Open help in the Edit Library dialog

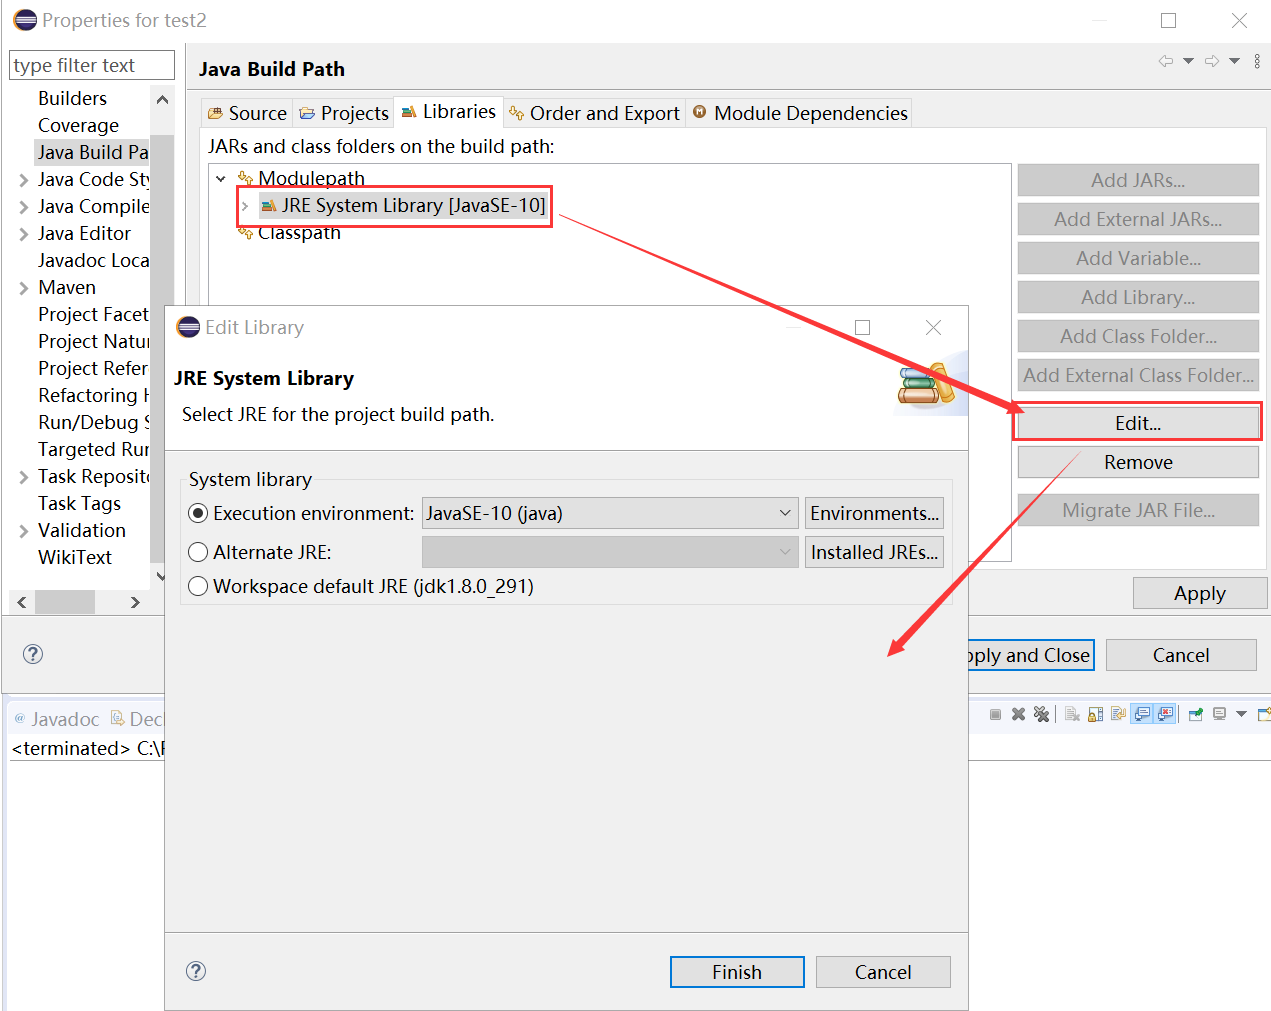coord(196,971)
